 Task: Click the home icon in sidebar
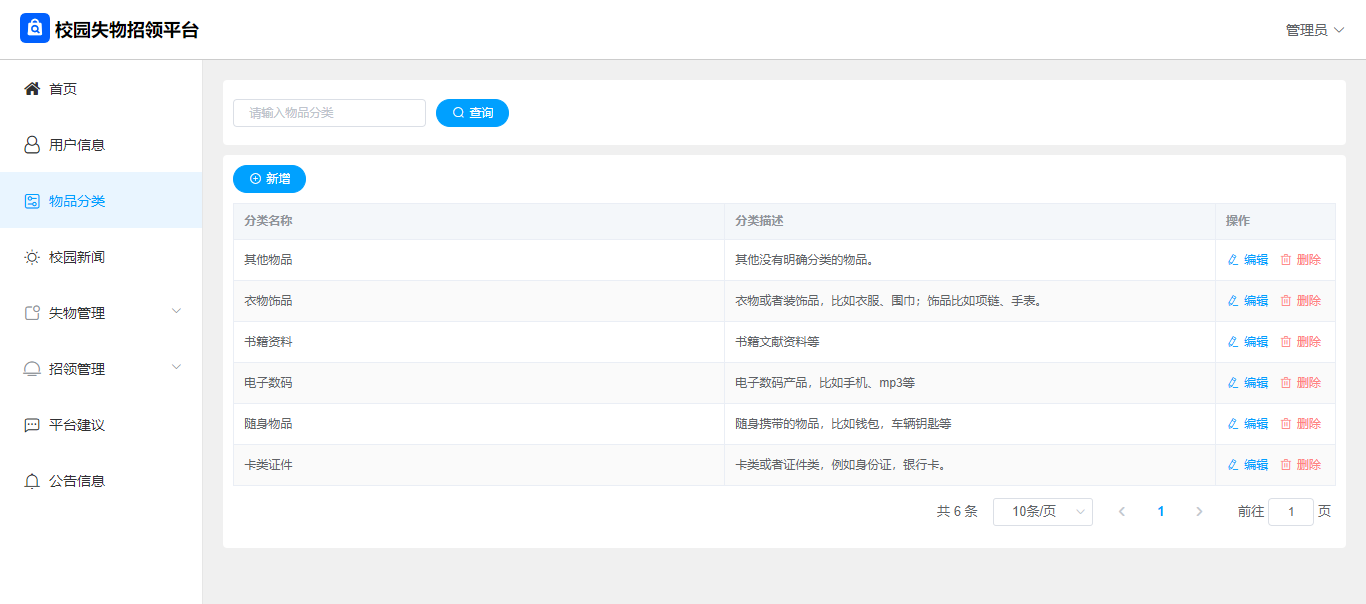[x=32, y=89]
